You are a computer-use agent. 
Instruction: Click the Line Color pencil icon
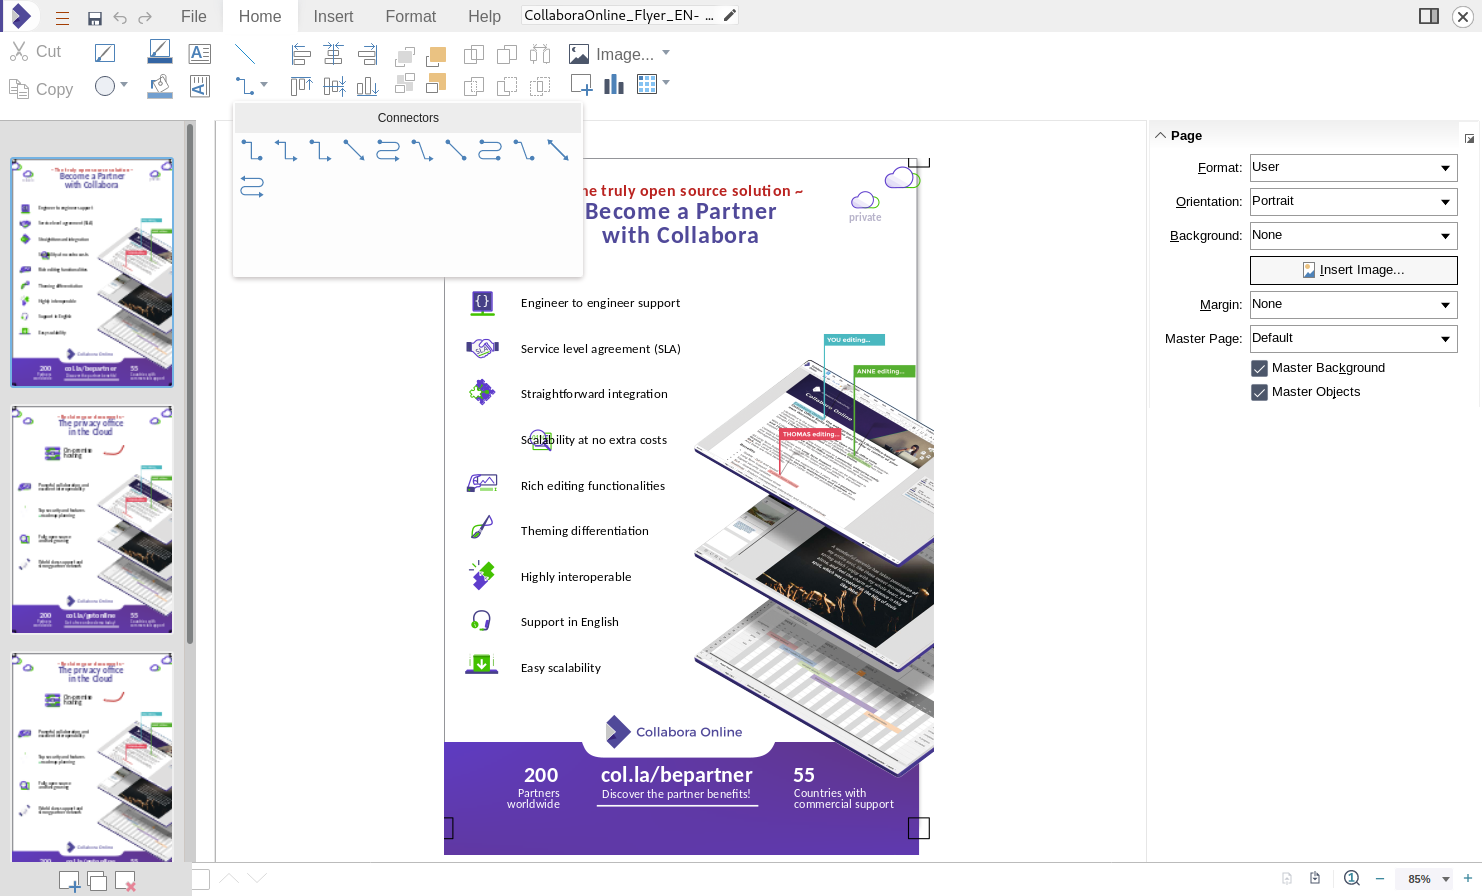click(x=160, y=52)
